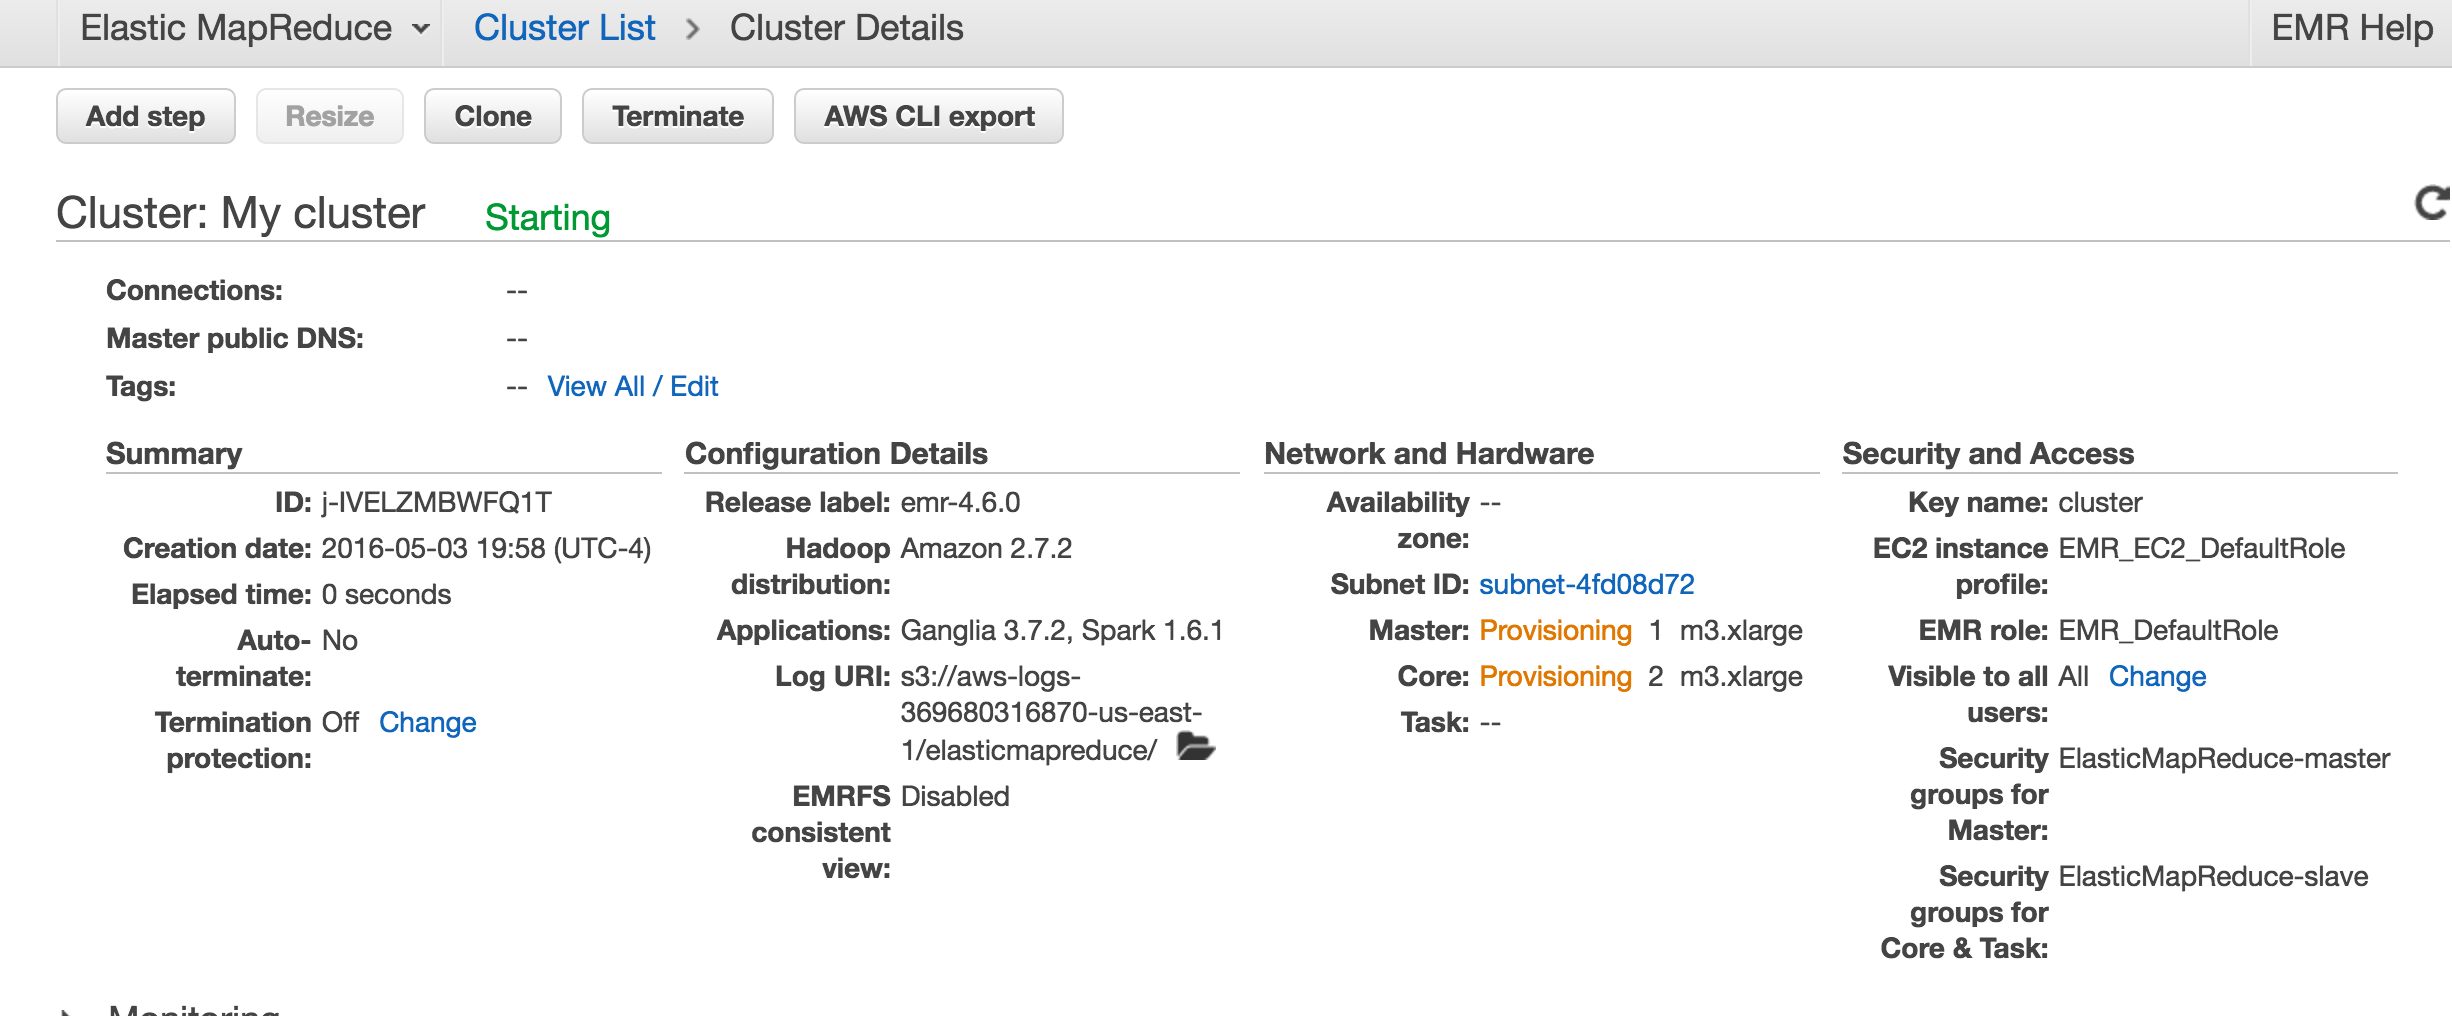Click the Cluster Details breadcrumb
Screen dimensions: 2452x1016
pos(846,29)
